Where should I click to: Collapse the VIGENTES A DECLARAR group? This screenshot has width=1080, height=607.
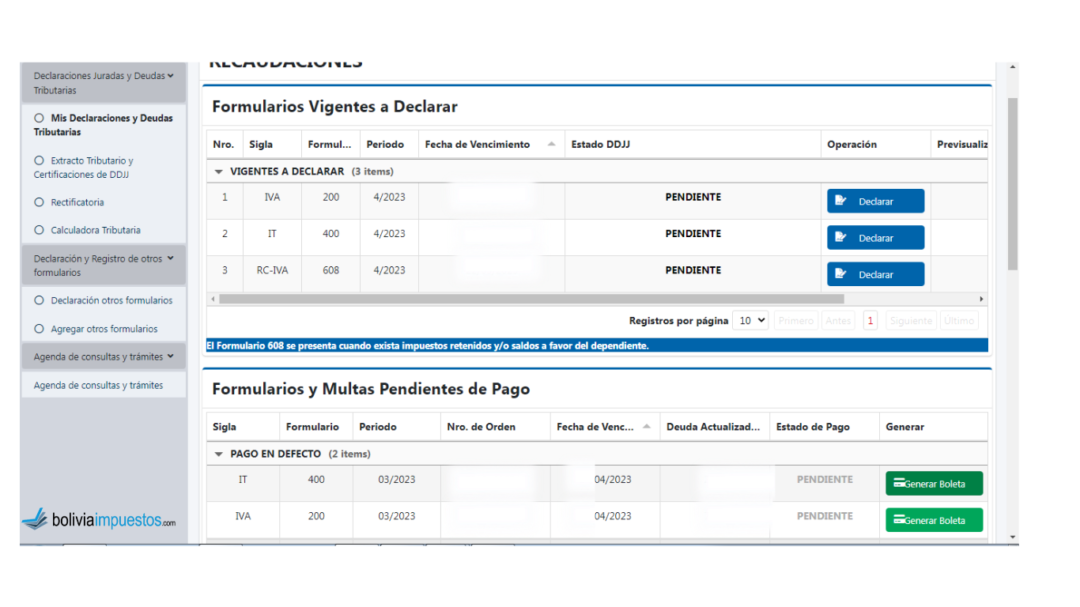pos(219,172)
